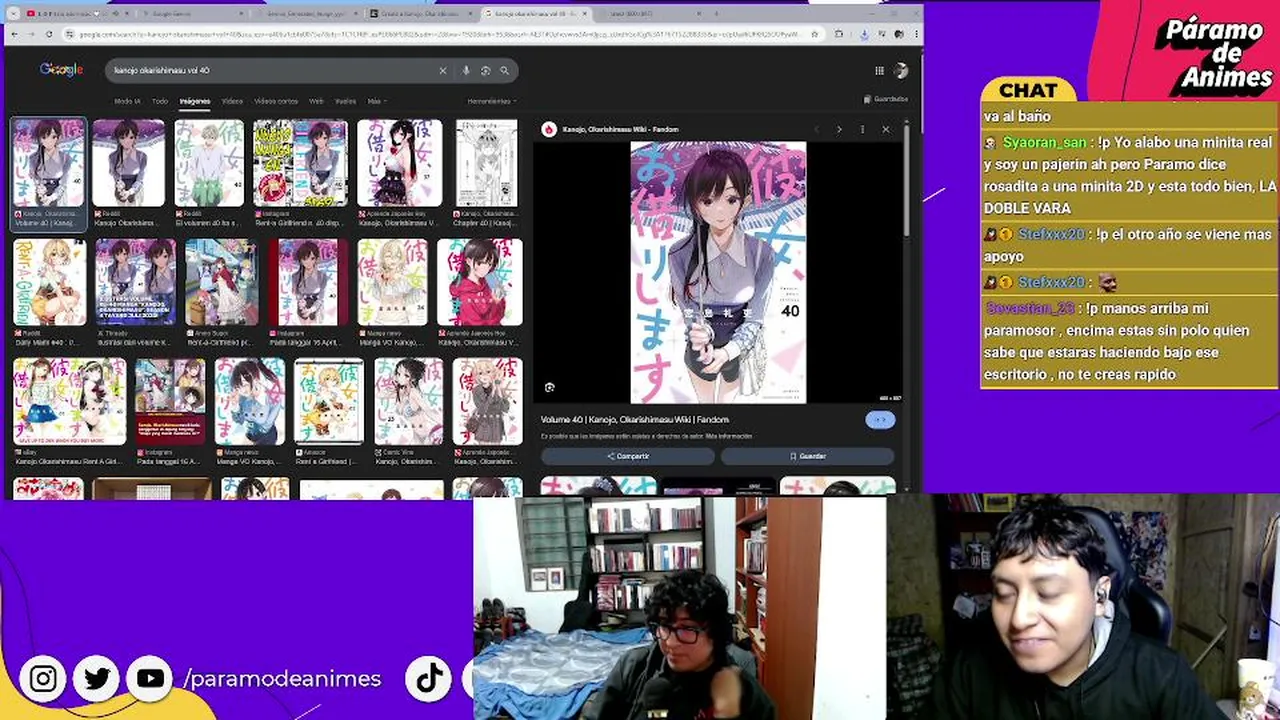This screenshot has height=720, width=1280.
Task: Go to Google homepage via logo
Action: click(x=61, y=69)
